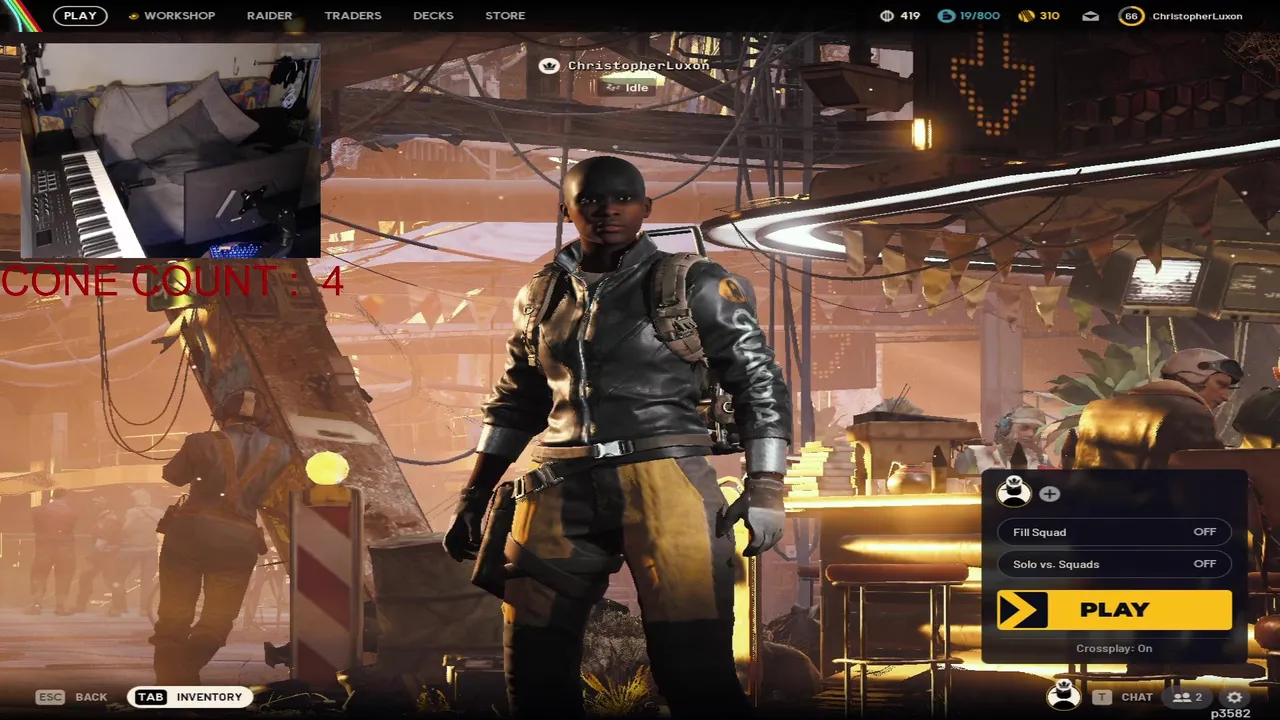Open the Play tab in top bar
Image resolution: width=1280 pixels, height=720 pixels.
tap(80, 16)
